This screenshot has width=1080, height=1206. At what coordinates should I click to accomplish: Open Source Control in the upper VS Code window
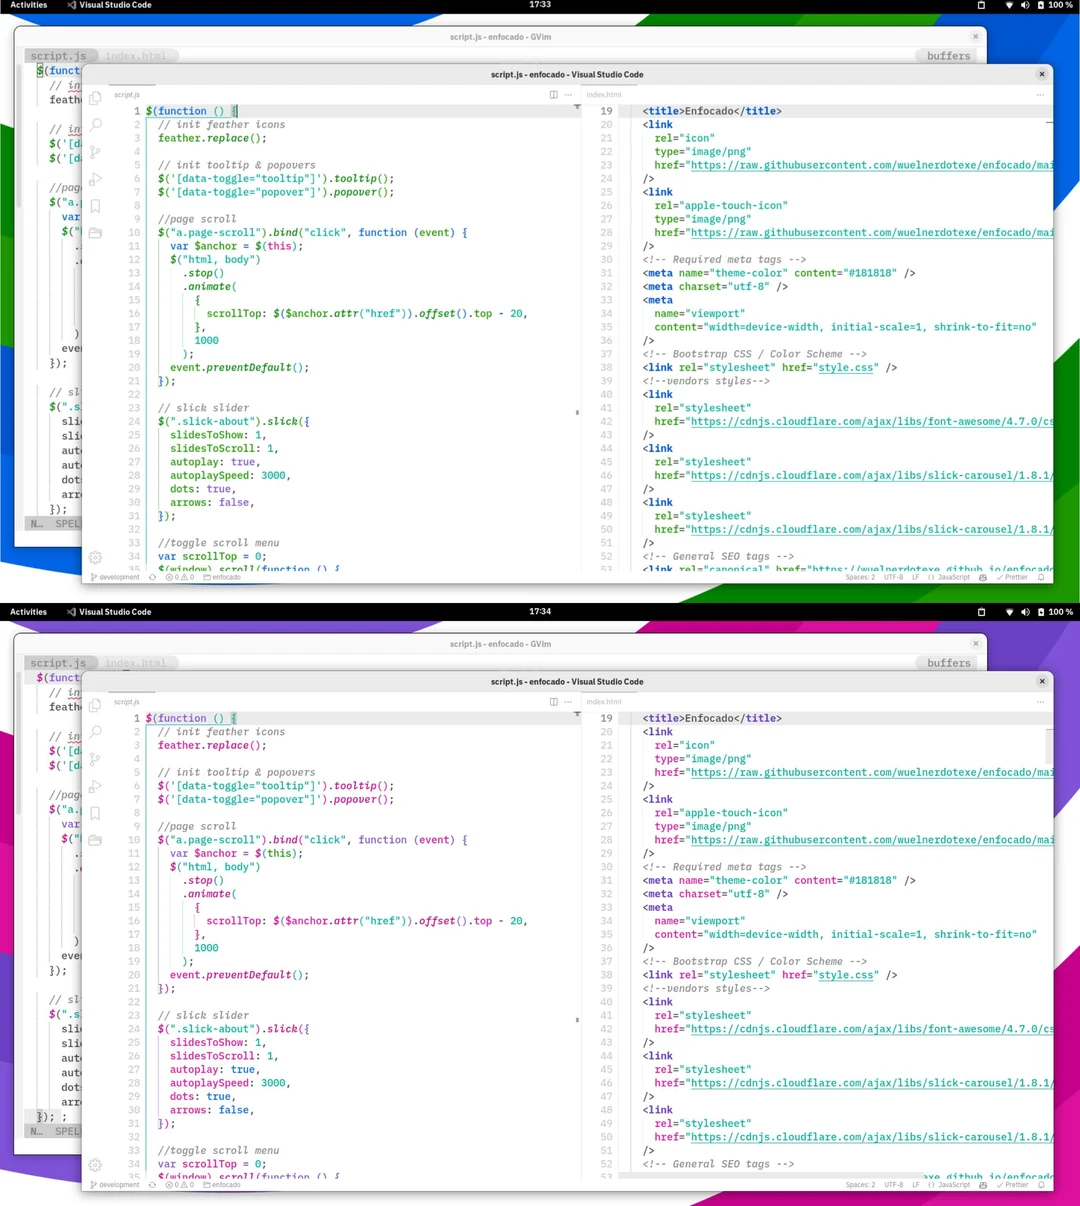(x=95, y=152)
